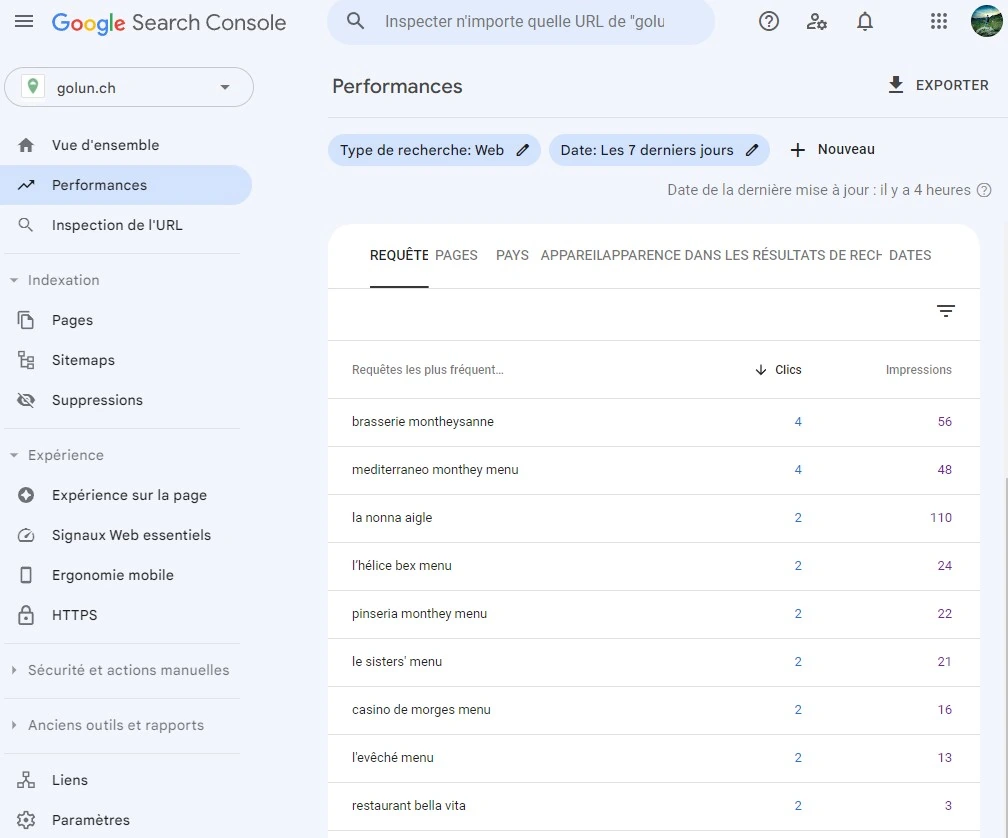This screenshot has height=838, width=1008.
Task: Open the account profile avatar
Action: [986, 21]
